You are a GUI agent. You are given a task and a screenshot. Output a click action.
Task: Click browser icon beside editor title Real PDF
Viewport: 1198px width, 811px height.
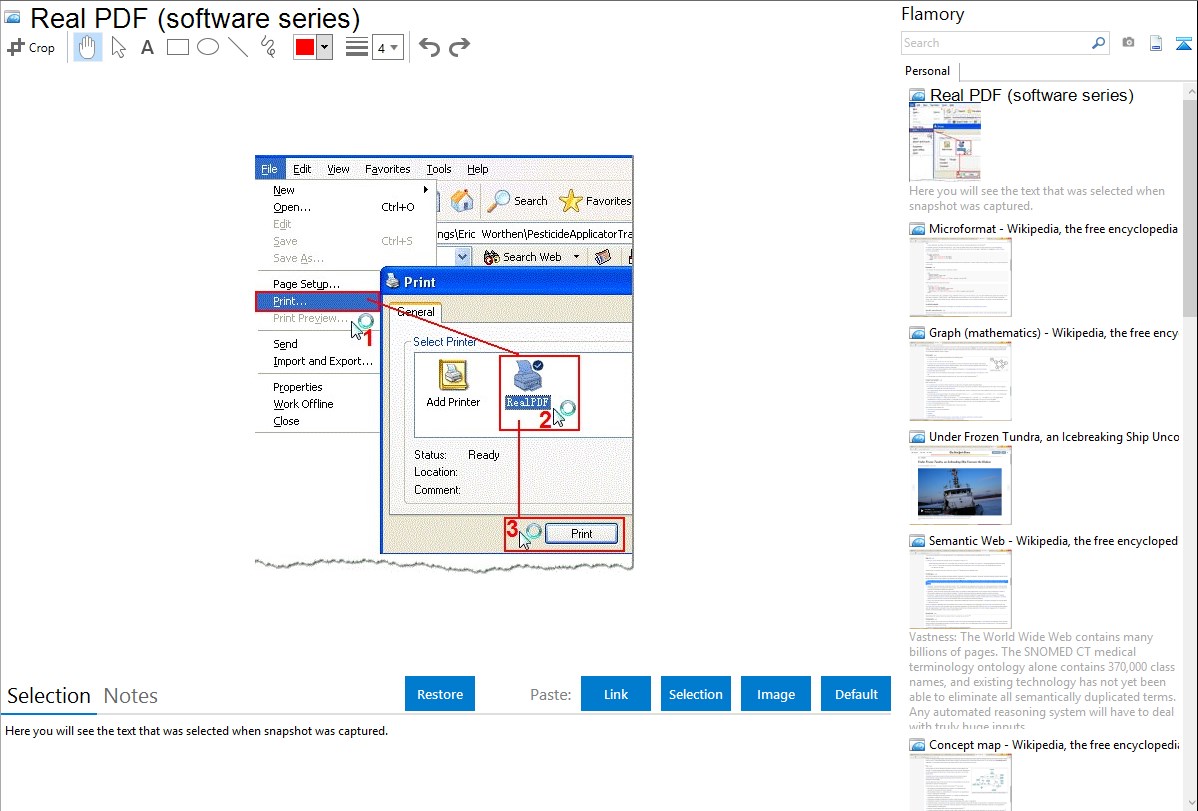coord(12,18)
